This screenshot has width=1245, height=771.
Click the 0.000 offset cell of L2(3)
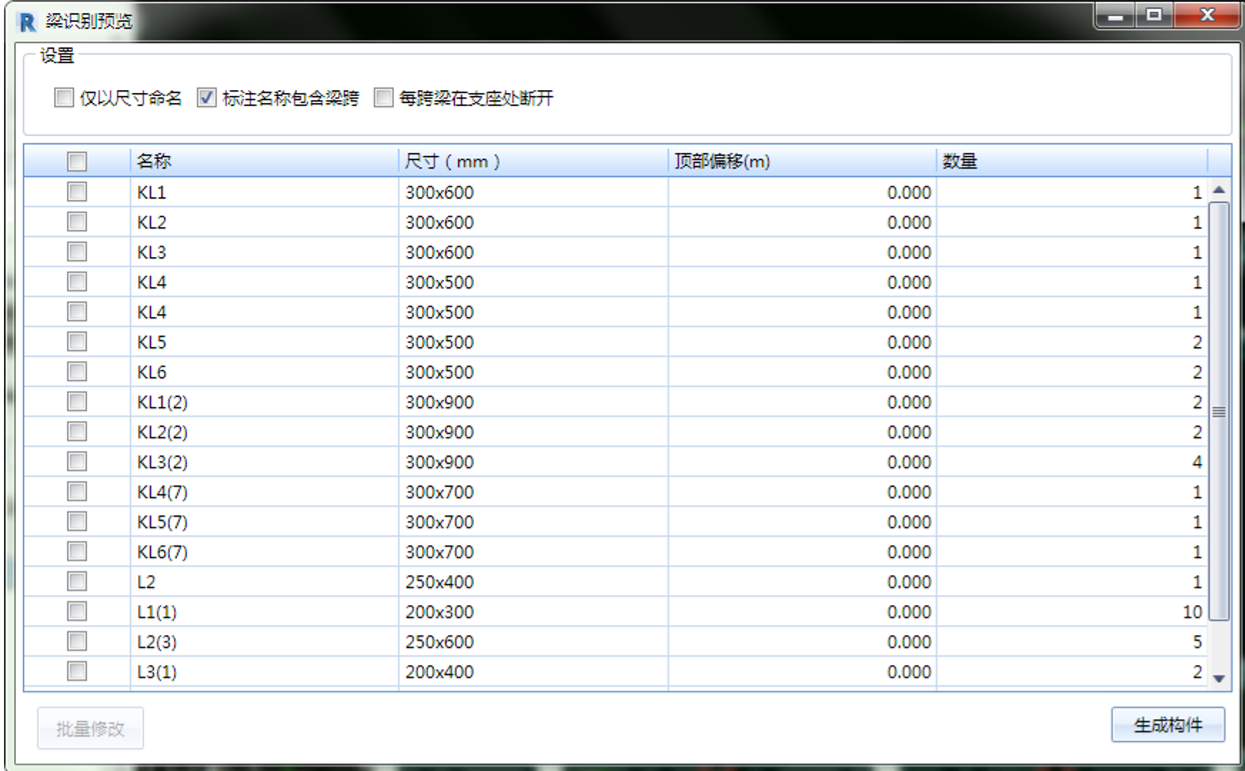point(802,642)
